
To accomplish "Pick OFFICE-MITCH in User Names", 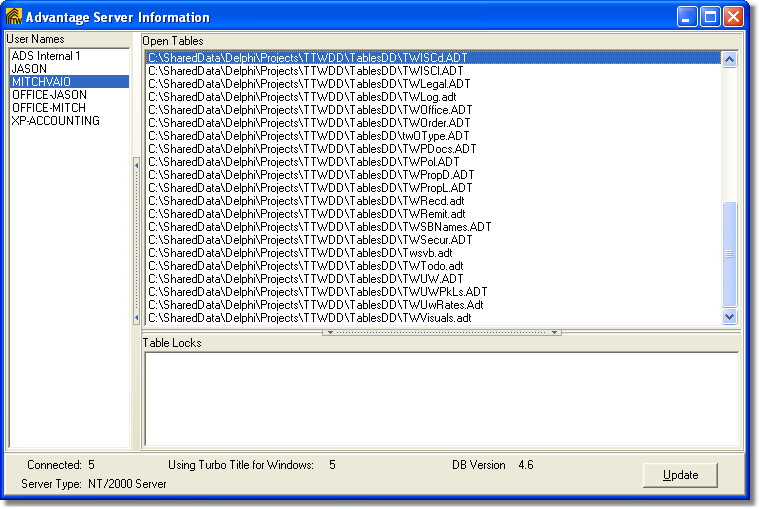I will tap(49, 108).
